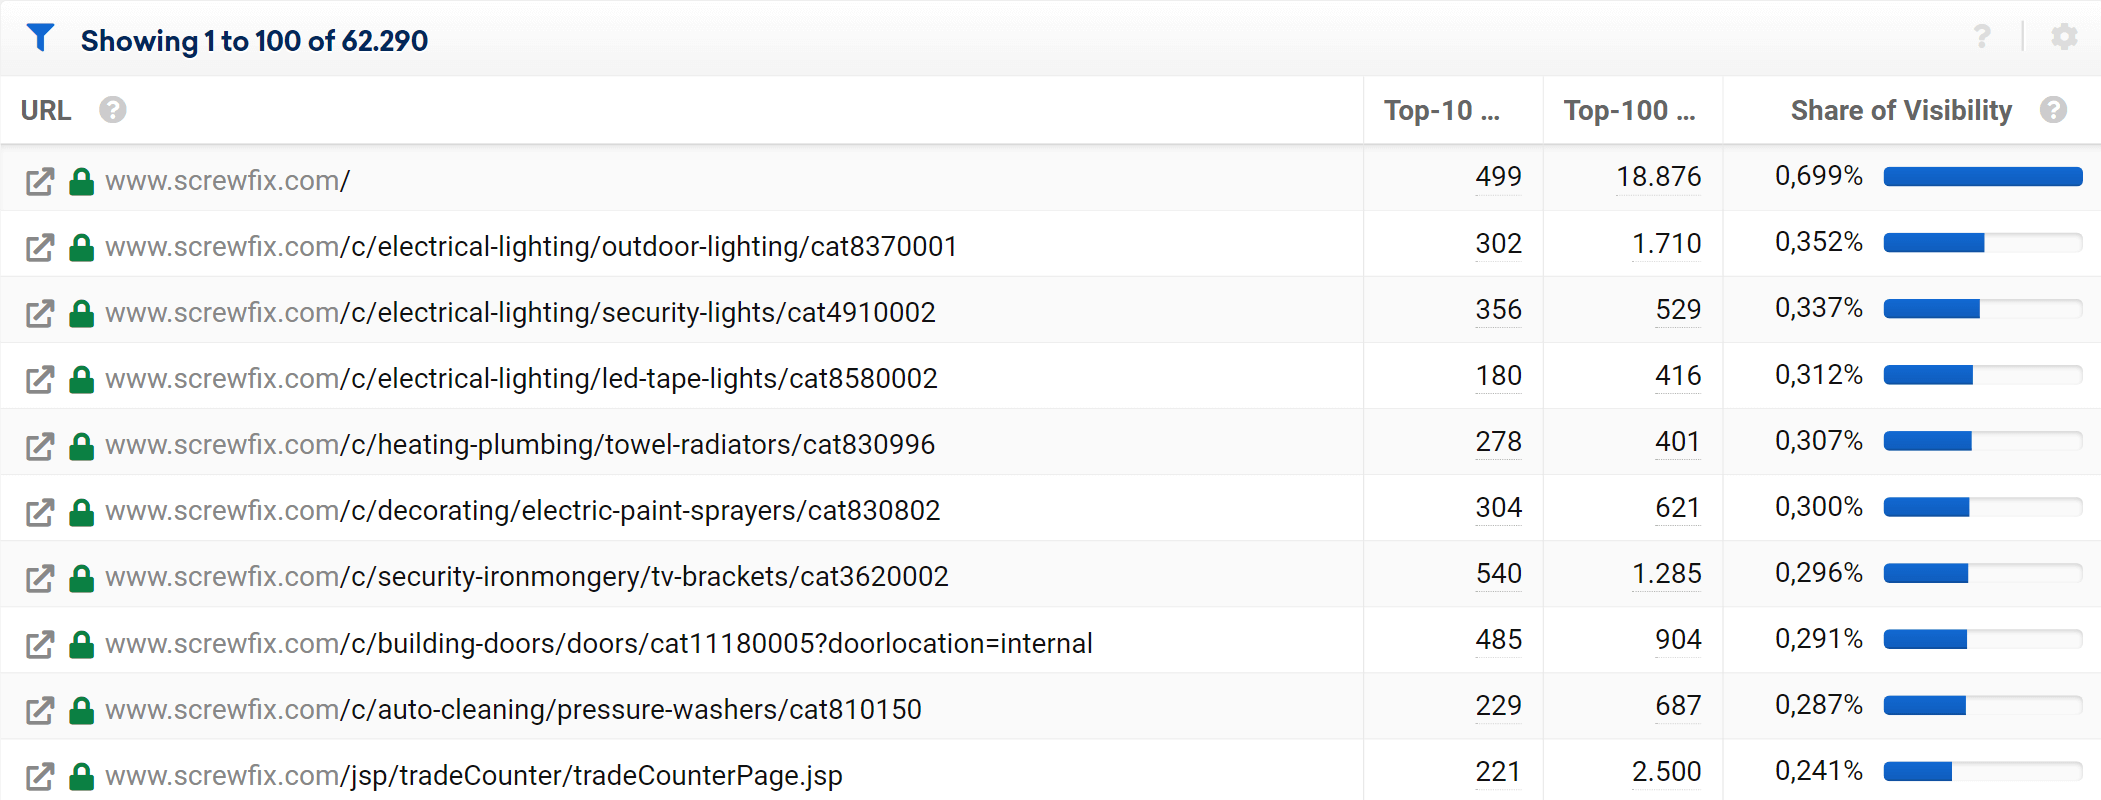The height and width of the screenshot is (800, 2101).
Task: Sort by Share of Visibility header
Action: tap(1901, 110)
